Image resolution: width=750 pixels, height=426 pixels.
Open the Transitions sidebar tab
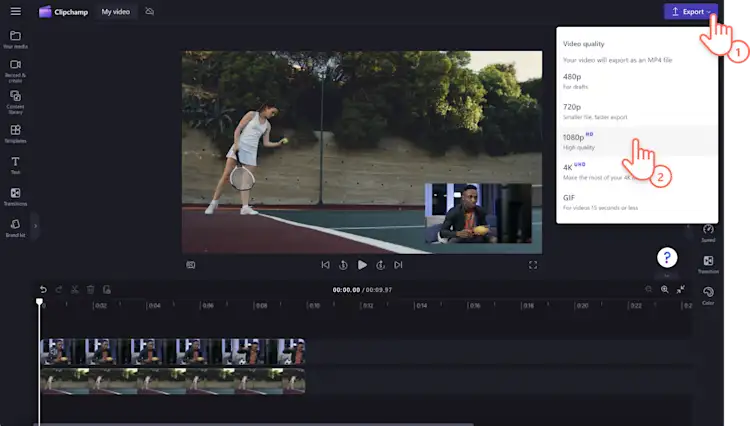(15, 197)
